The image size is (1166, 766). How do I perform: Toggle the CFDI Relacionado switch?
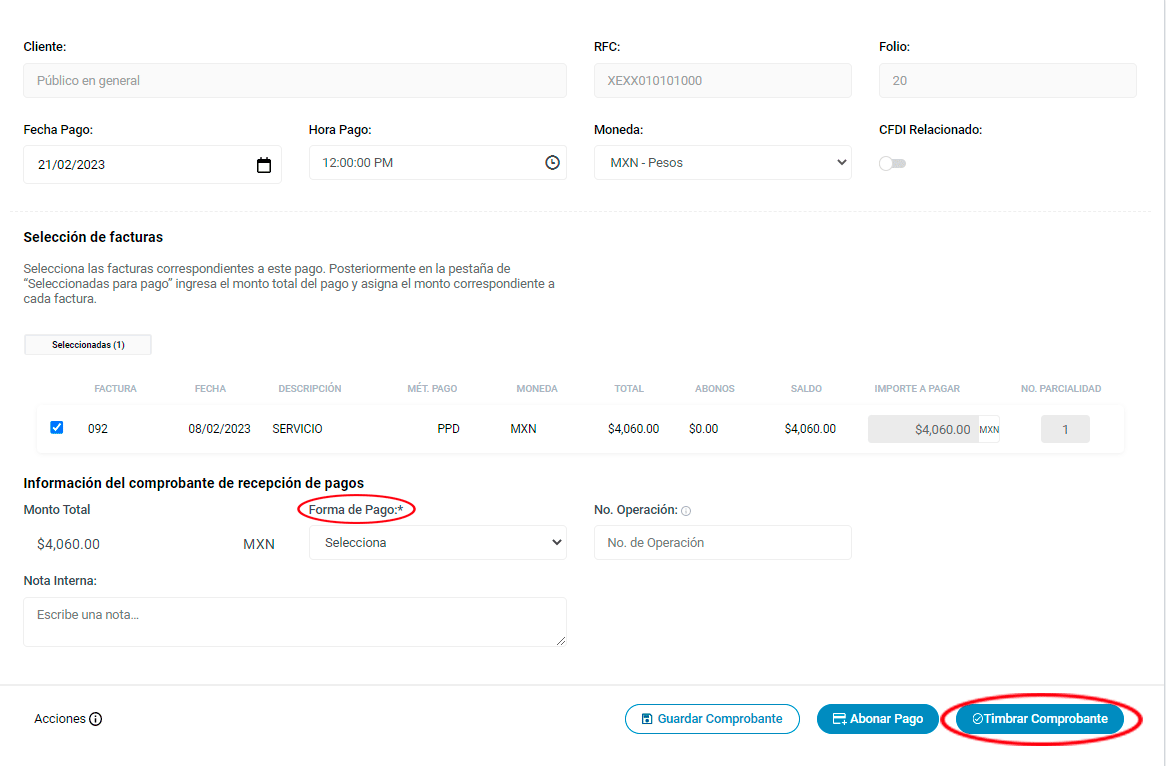[x=892, y=164]
